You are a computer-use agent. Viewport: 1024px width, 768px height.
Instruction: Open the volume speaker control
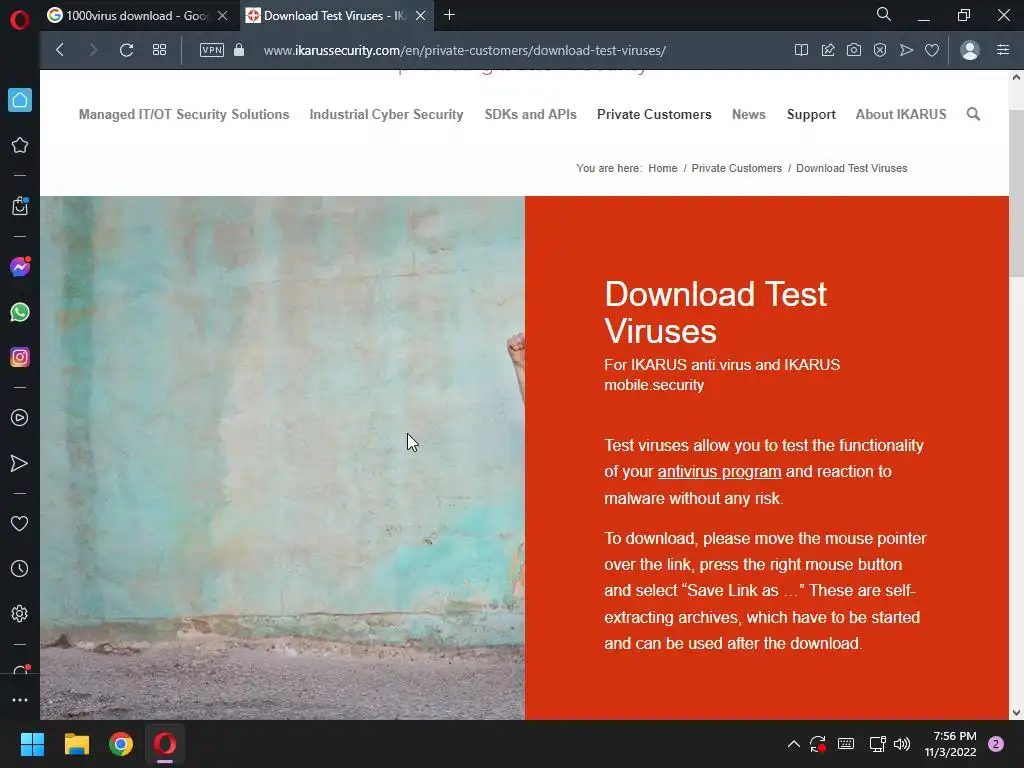(902, 744)
